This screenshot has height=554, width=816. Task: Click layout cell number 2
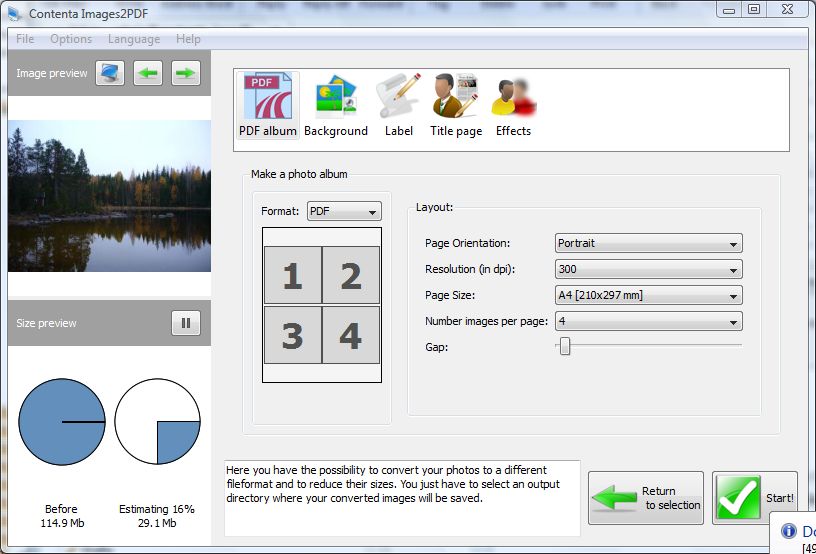click(x=351, y=275)
